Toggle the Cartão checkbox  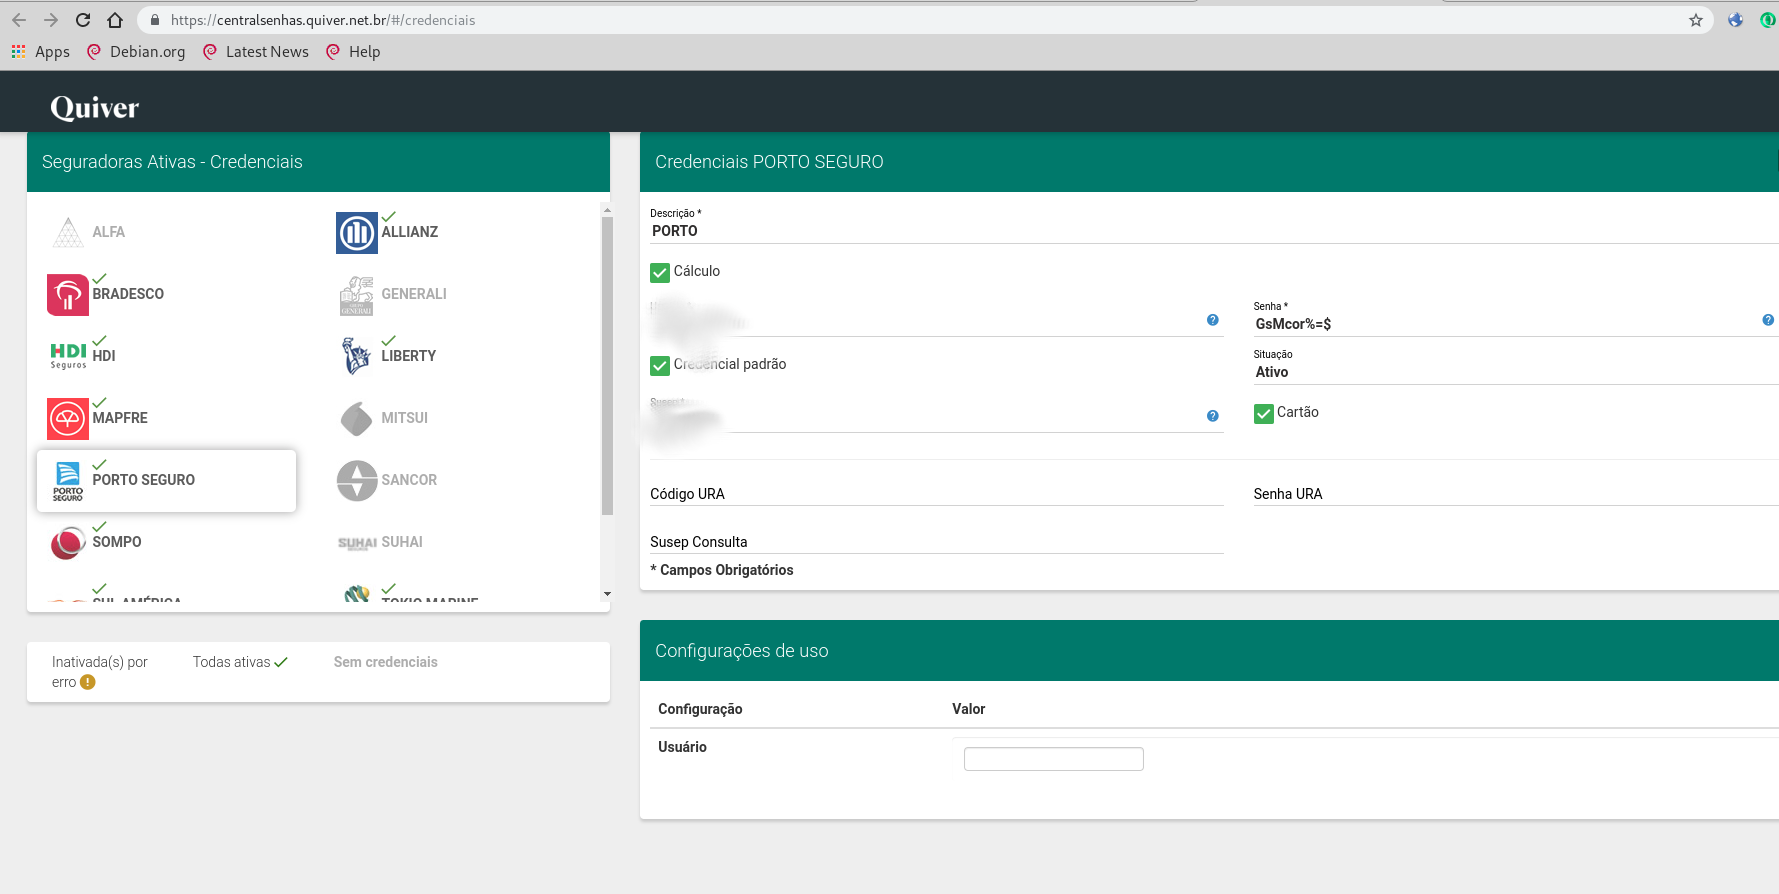1264,413
